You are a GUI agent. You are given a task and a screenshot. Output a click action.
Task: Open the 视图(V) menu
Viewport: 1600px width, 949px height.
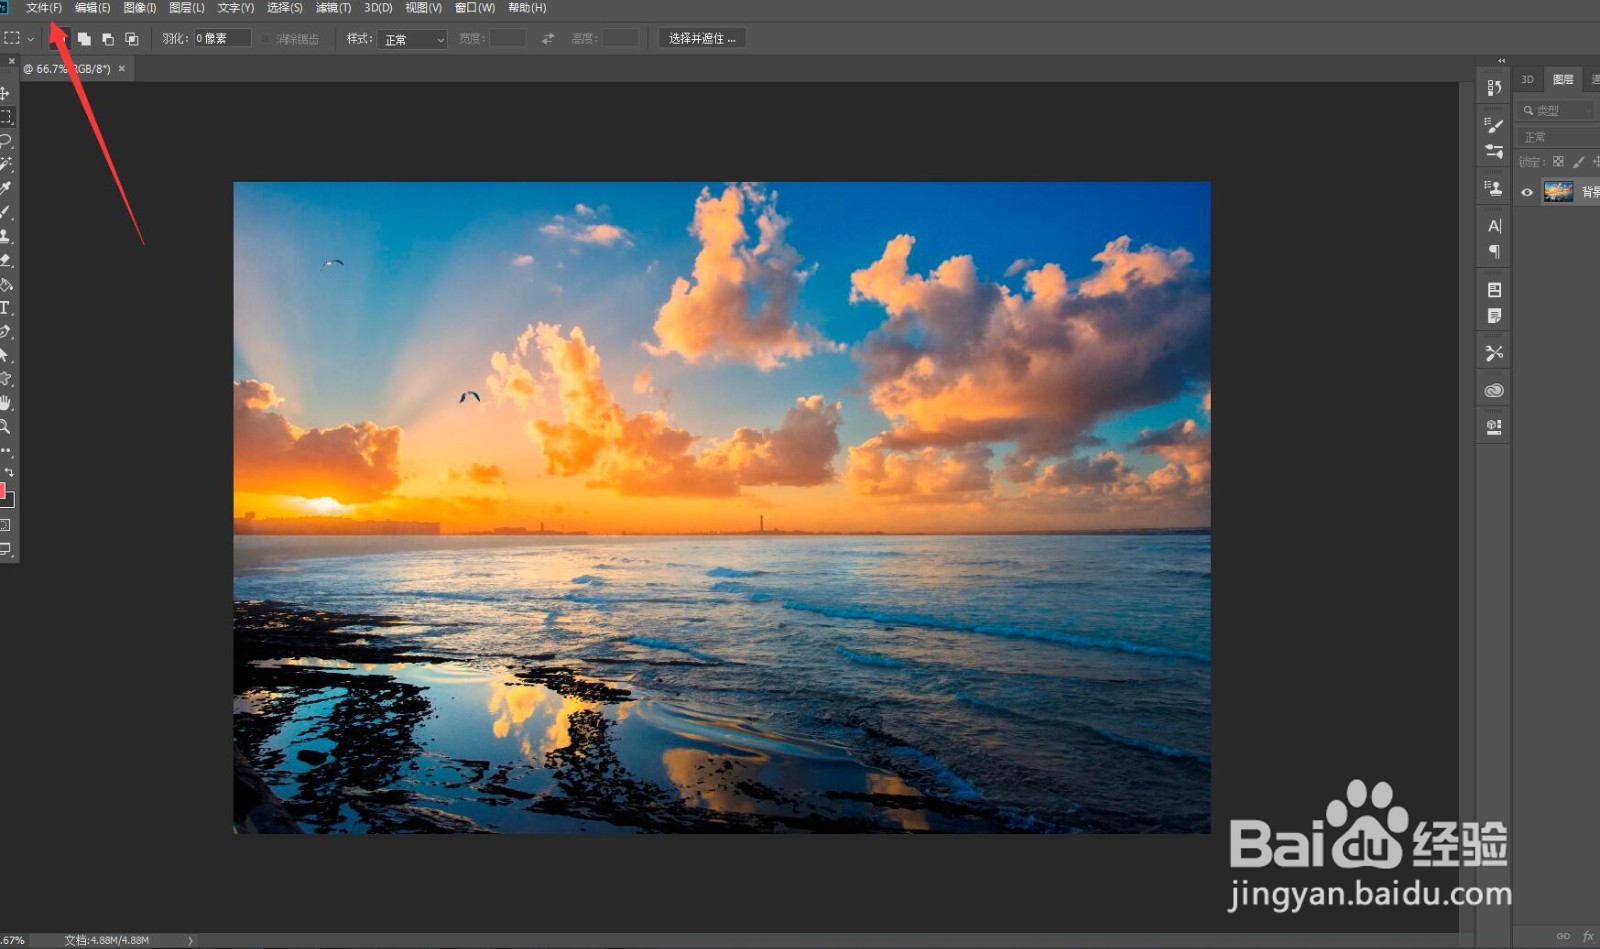tap(423, 8)
